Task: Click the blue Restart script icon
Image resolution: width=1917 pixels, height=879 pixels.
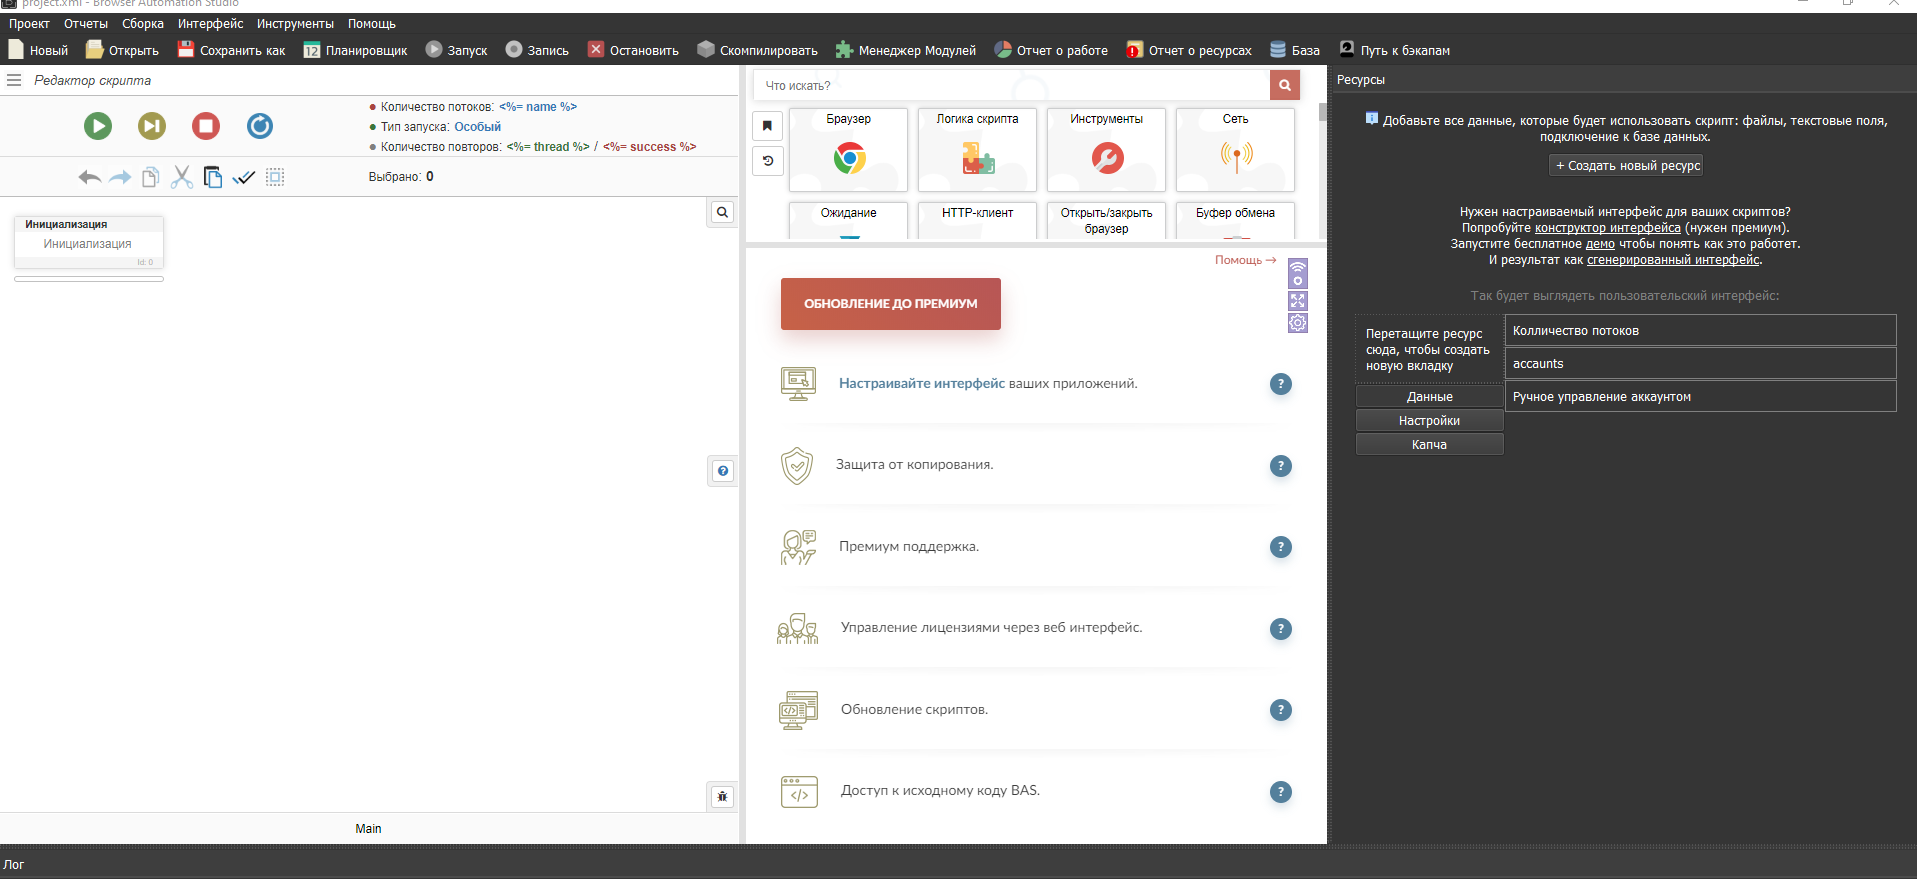Action: (x=260, y=126)
